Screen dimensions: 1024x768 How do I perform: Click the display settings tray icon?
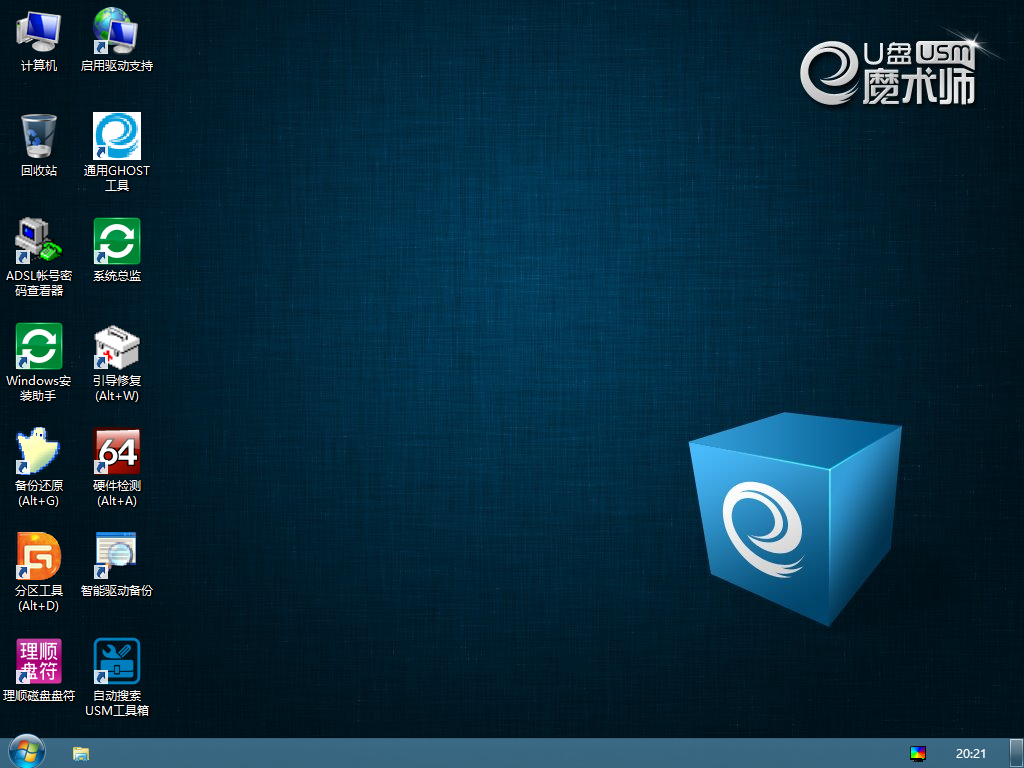918,754
